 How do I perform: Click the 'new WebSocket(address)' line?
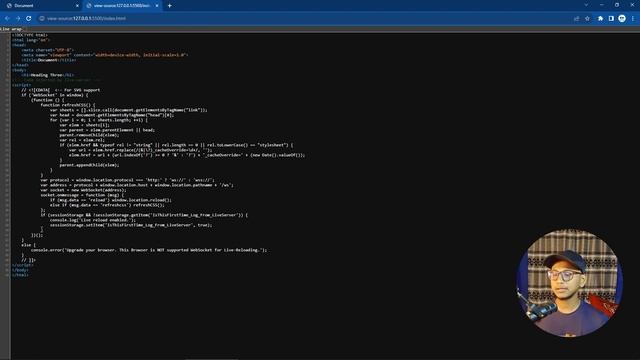click(83, 190)
